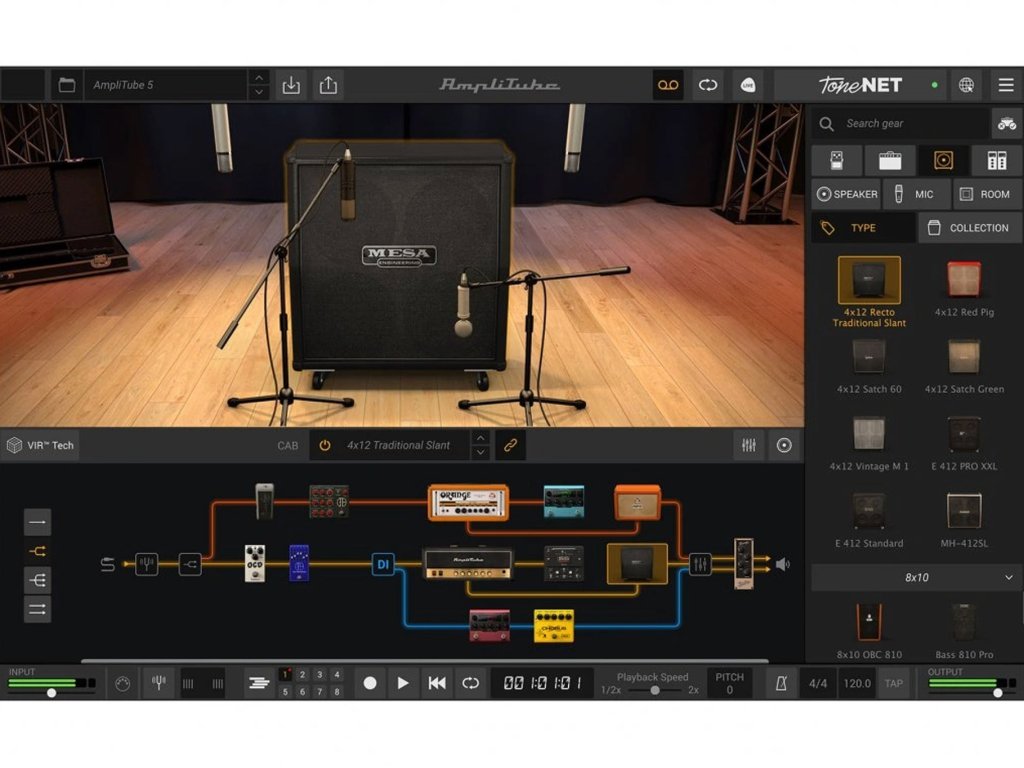This screenshot has width=1024, height=768.
Task: Step to the next cab model
Action: point(480,453)
